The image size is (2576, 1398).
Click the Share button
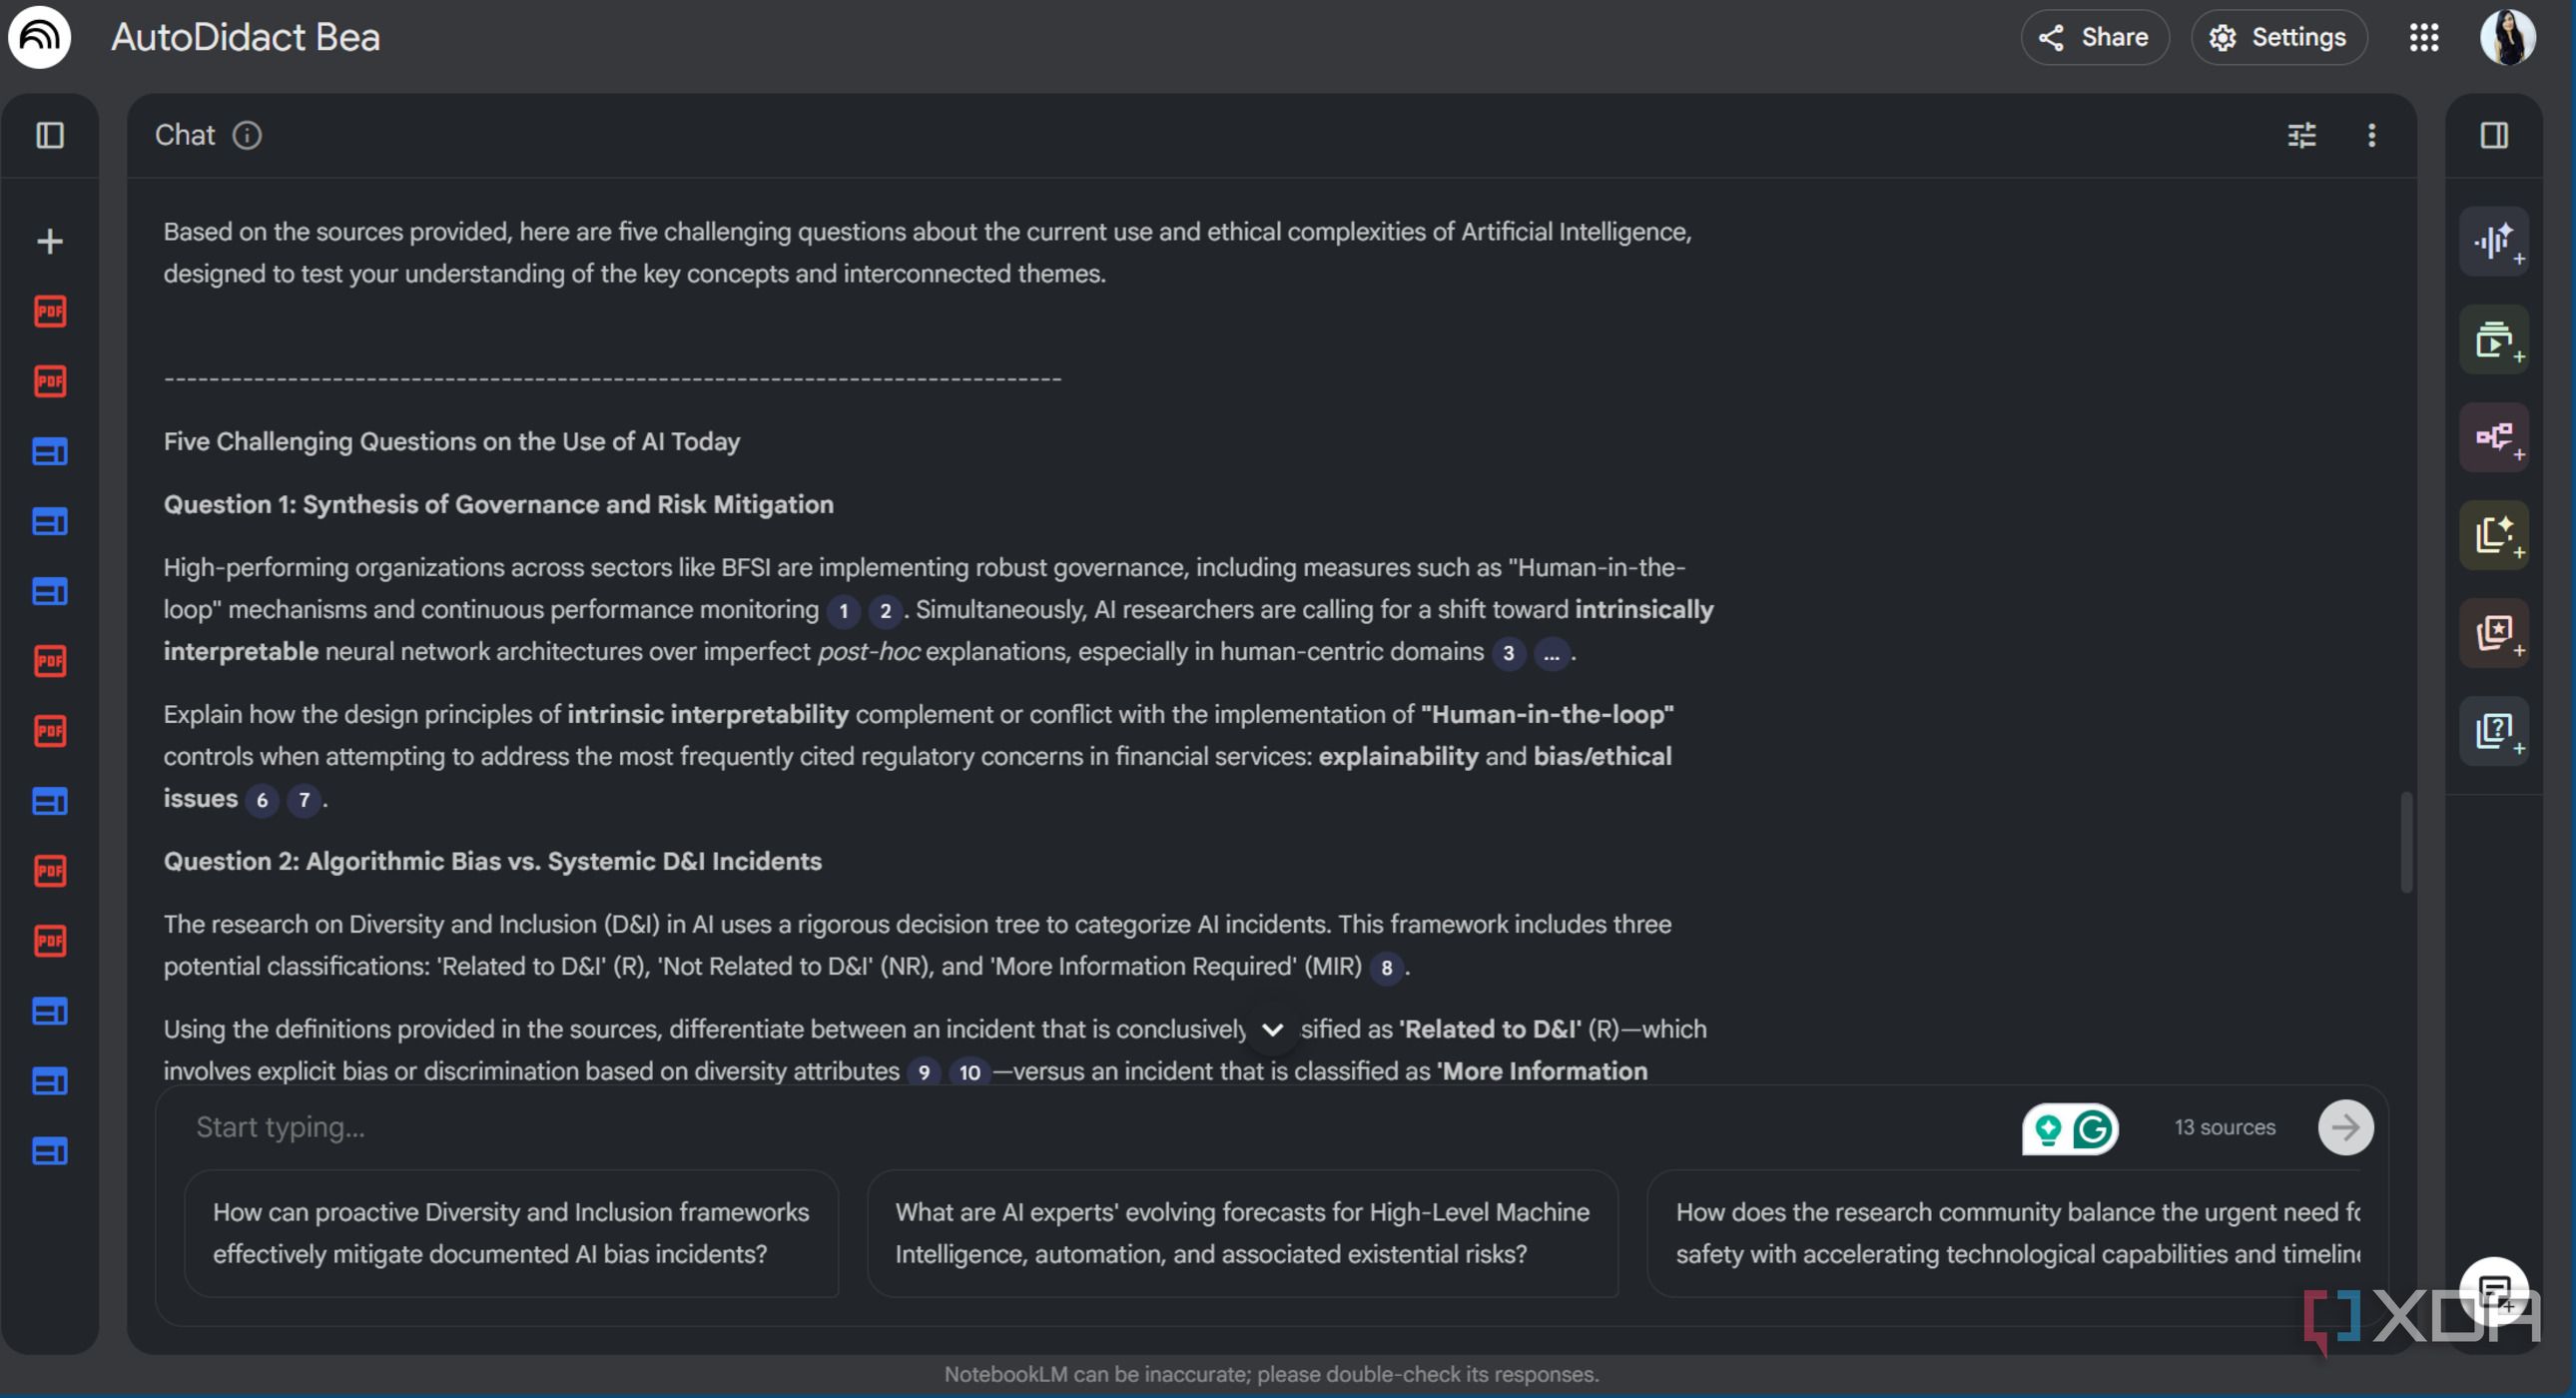2094,38
